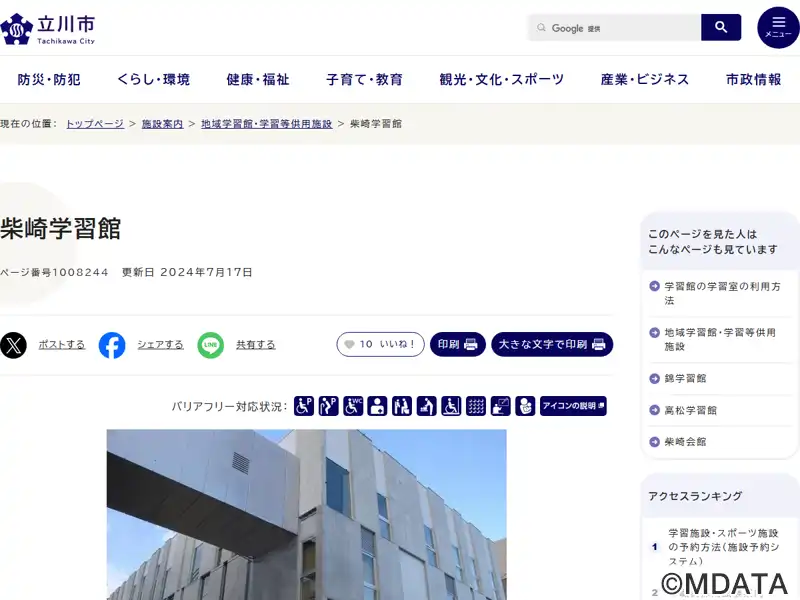Image resolution: width=800 pixels, height=600 pixels.
Task: Click the X (Twitter) share icon
Action: (13, 345)
